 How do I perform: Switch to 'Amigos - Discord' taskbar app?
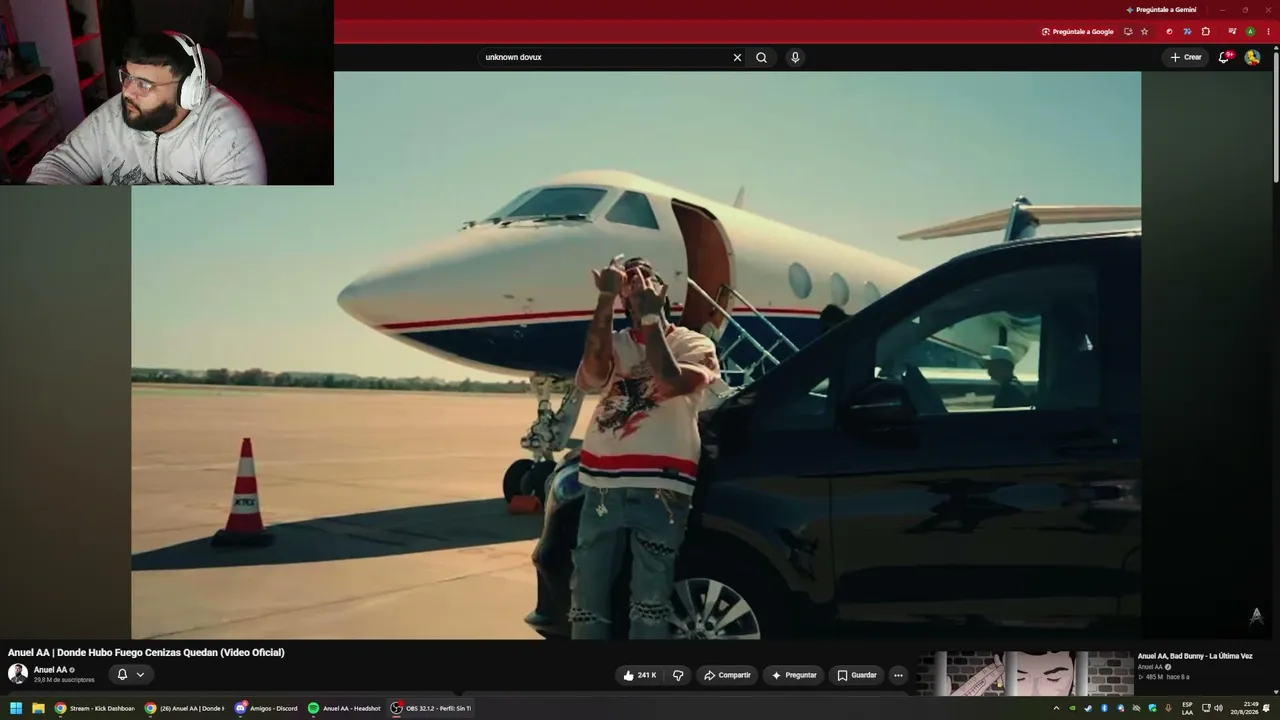point(267,708)
